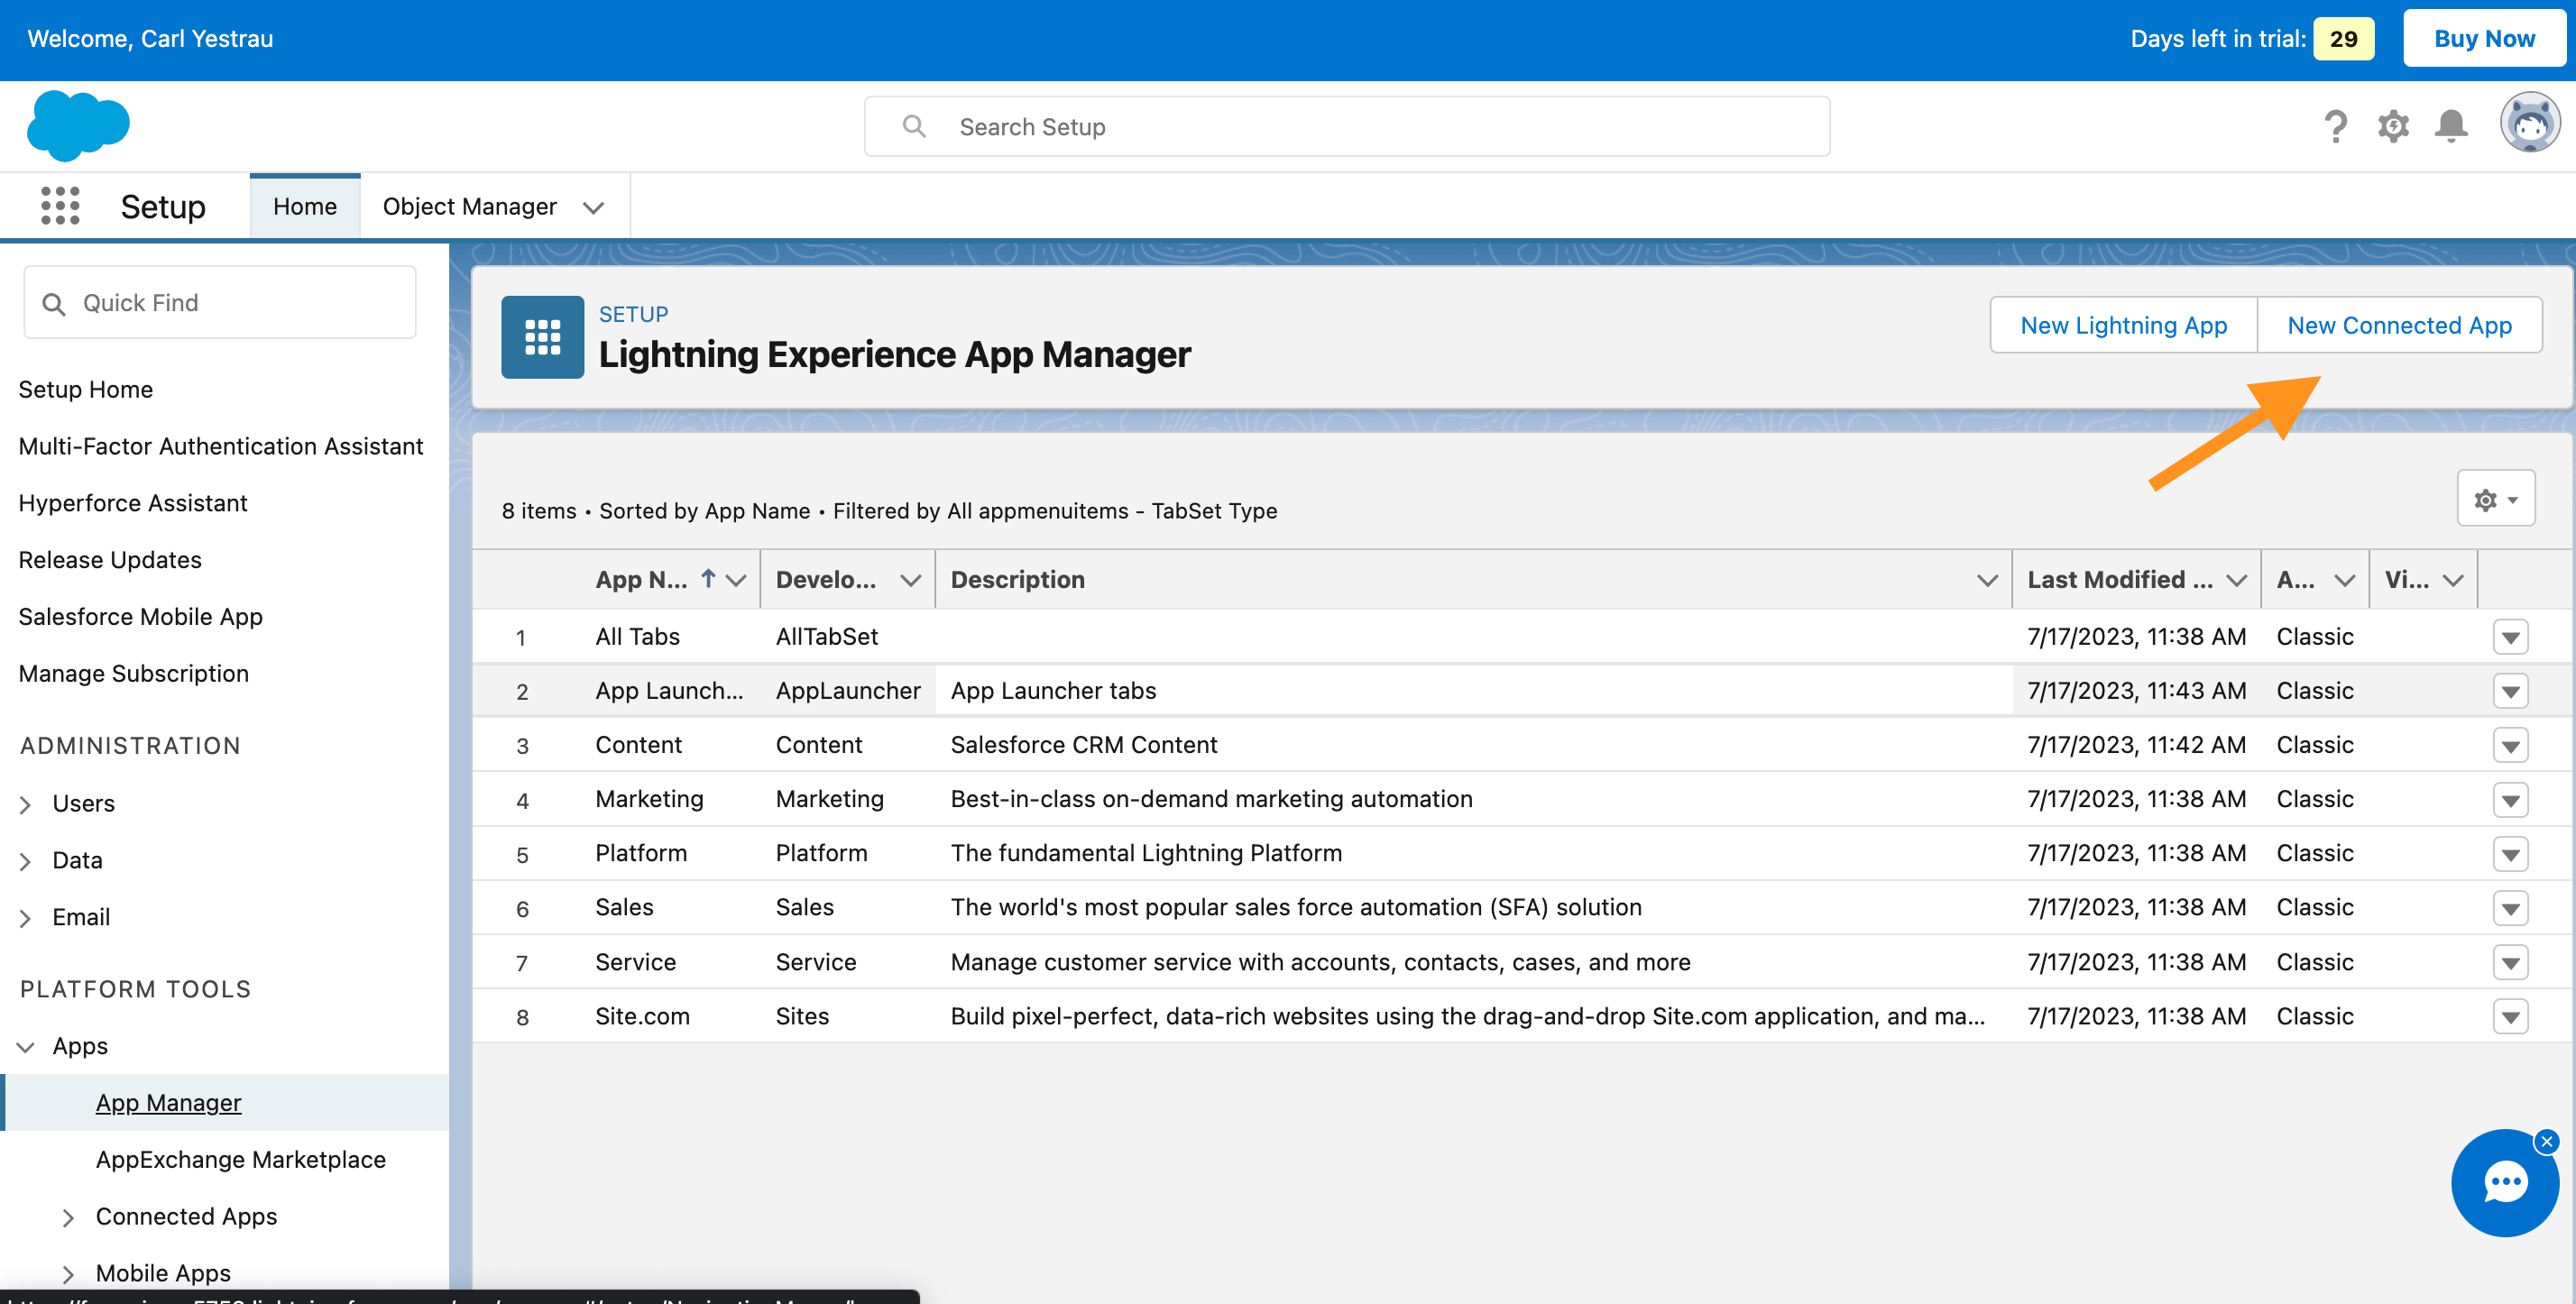Focus the Search Setup field
Screen dimensions: 2576x1304
click(x=1346, y=126)
